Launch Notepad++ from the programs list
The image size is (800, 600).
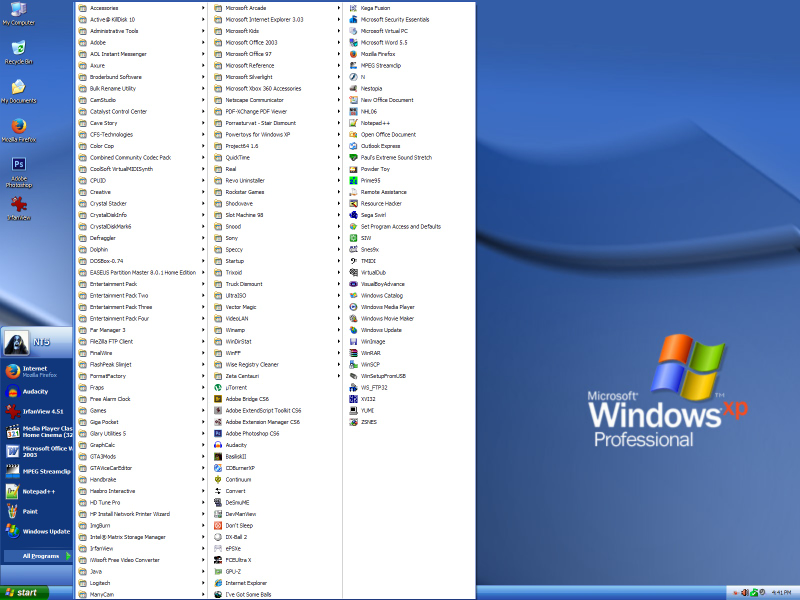coord(375,123)
